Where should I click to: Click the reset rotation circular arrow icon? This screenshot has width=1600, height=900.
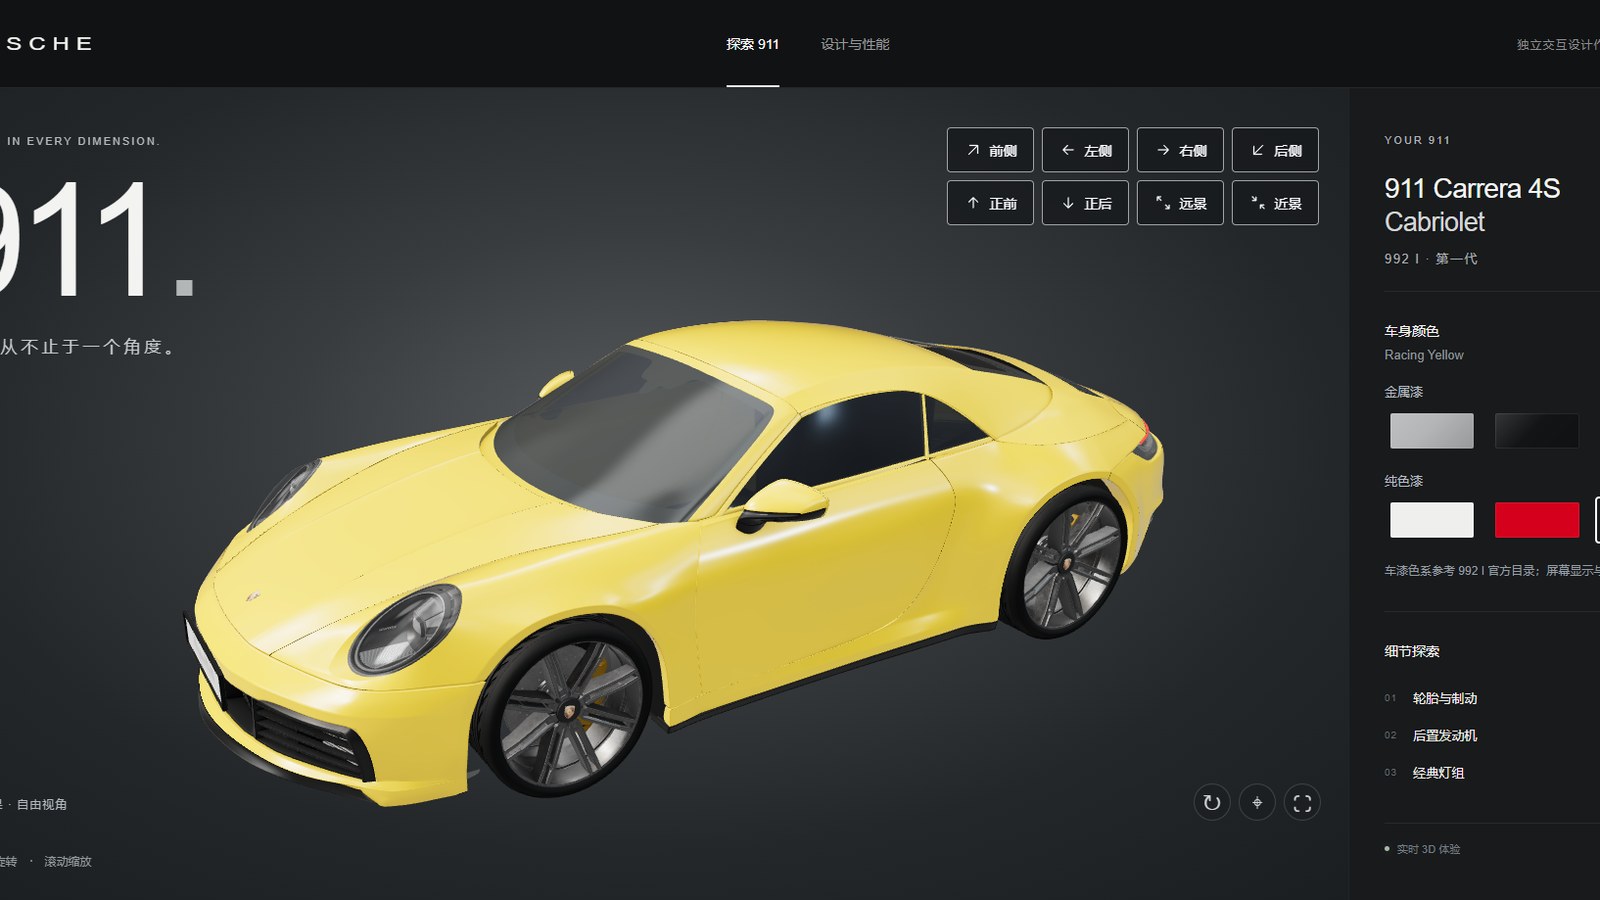1212,802
